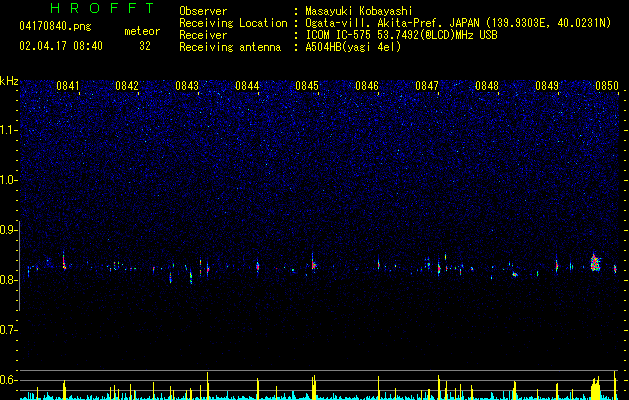The height and width of the screenshot is (400, 629).
Task: Click the HROFFT title text
Action: pos(102,8)
